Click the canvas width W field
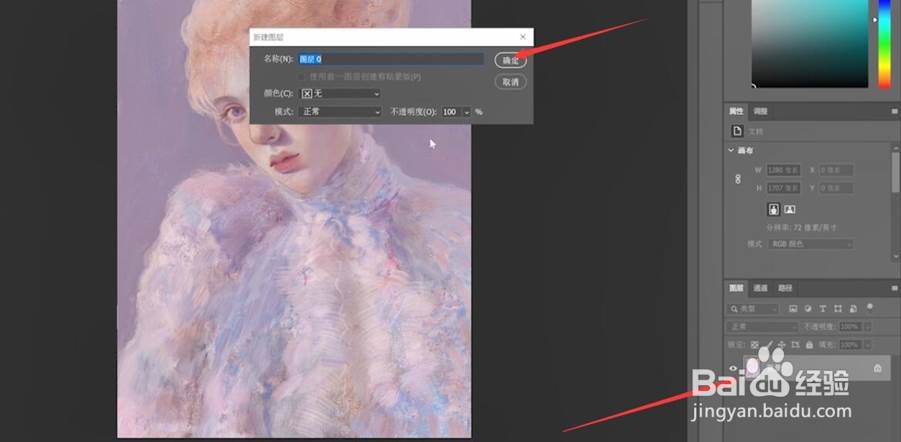This screenshot has width=901, height=442. [x=783, y=170]
